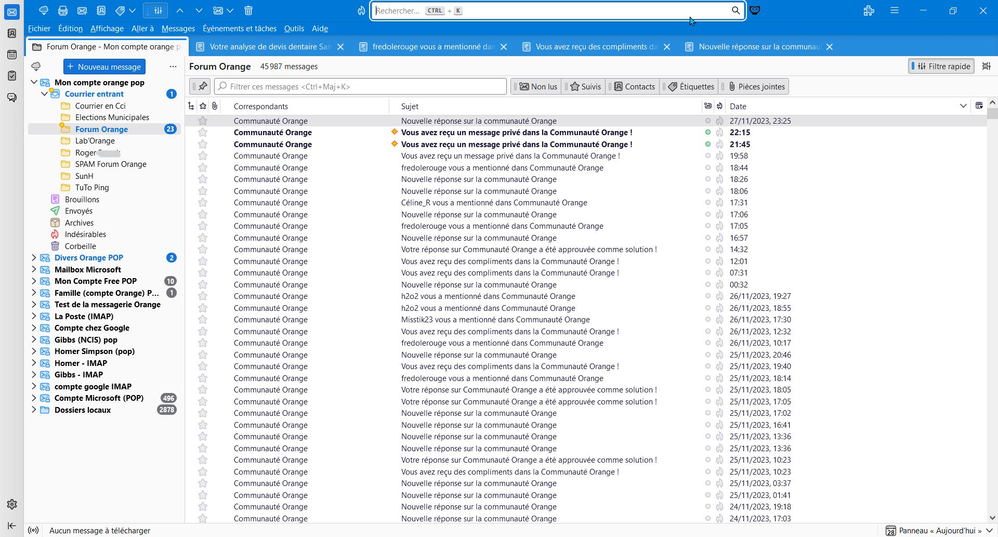Open the Outils menu
Image resolution: width=998 pixels, height=537 pixels.
click(x=294, y=29)
